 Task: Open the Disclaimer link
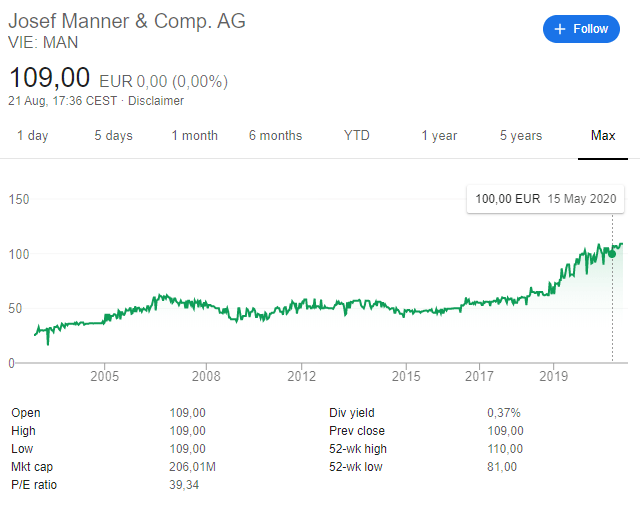pyautogui.click(x=156, y=101)
